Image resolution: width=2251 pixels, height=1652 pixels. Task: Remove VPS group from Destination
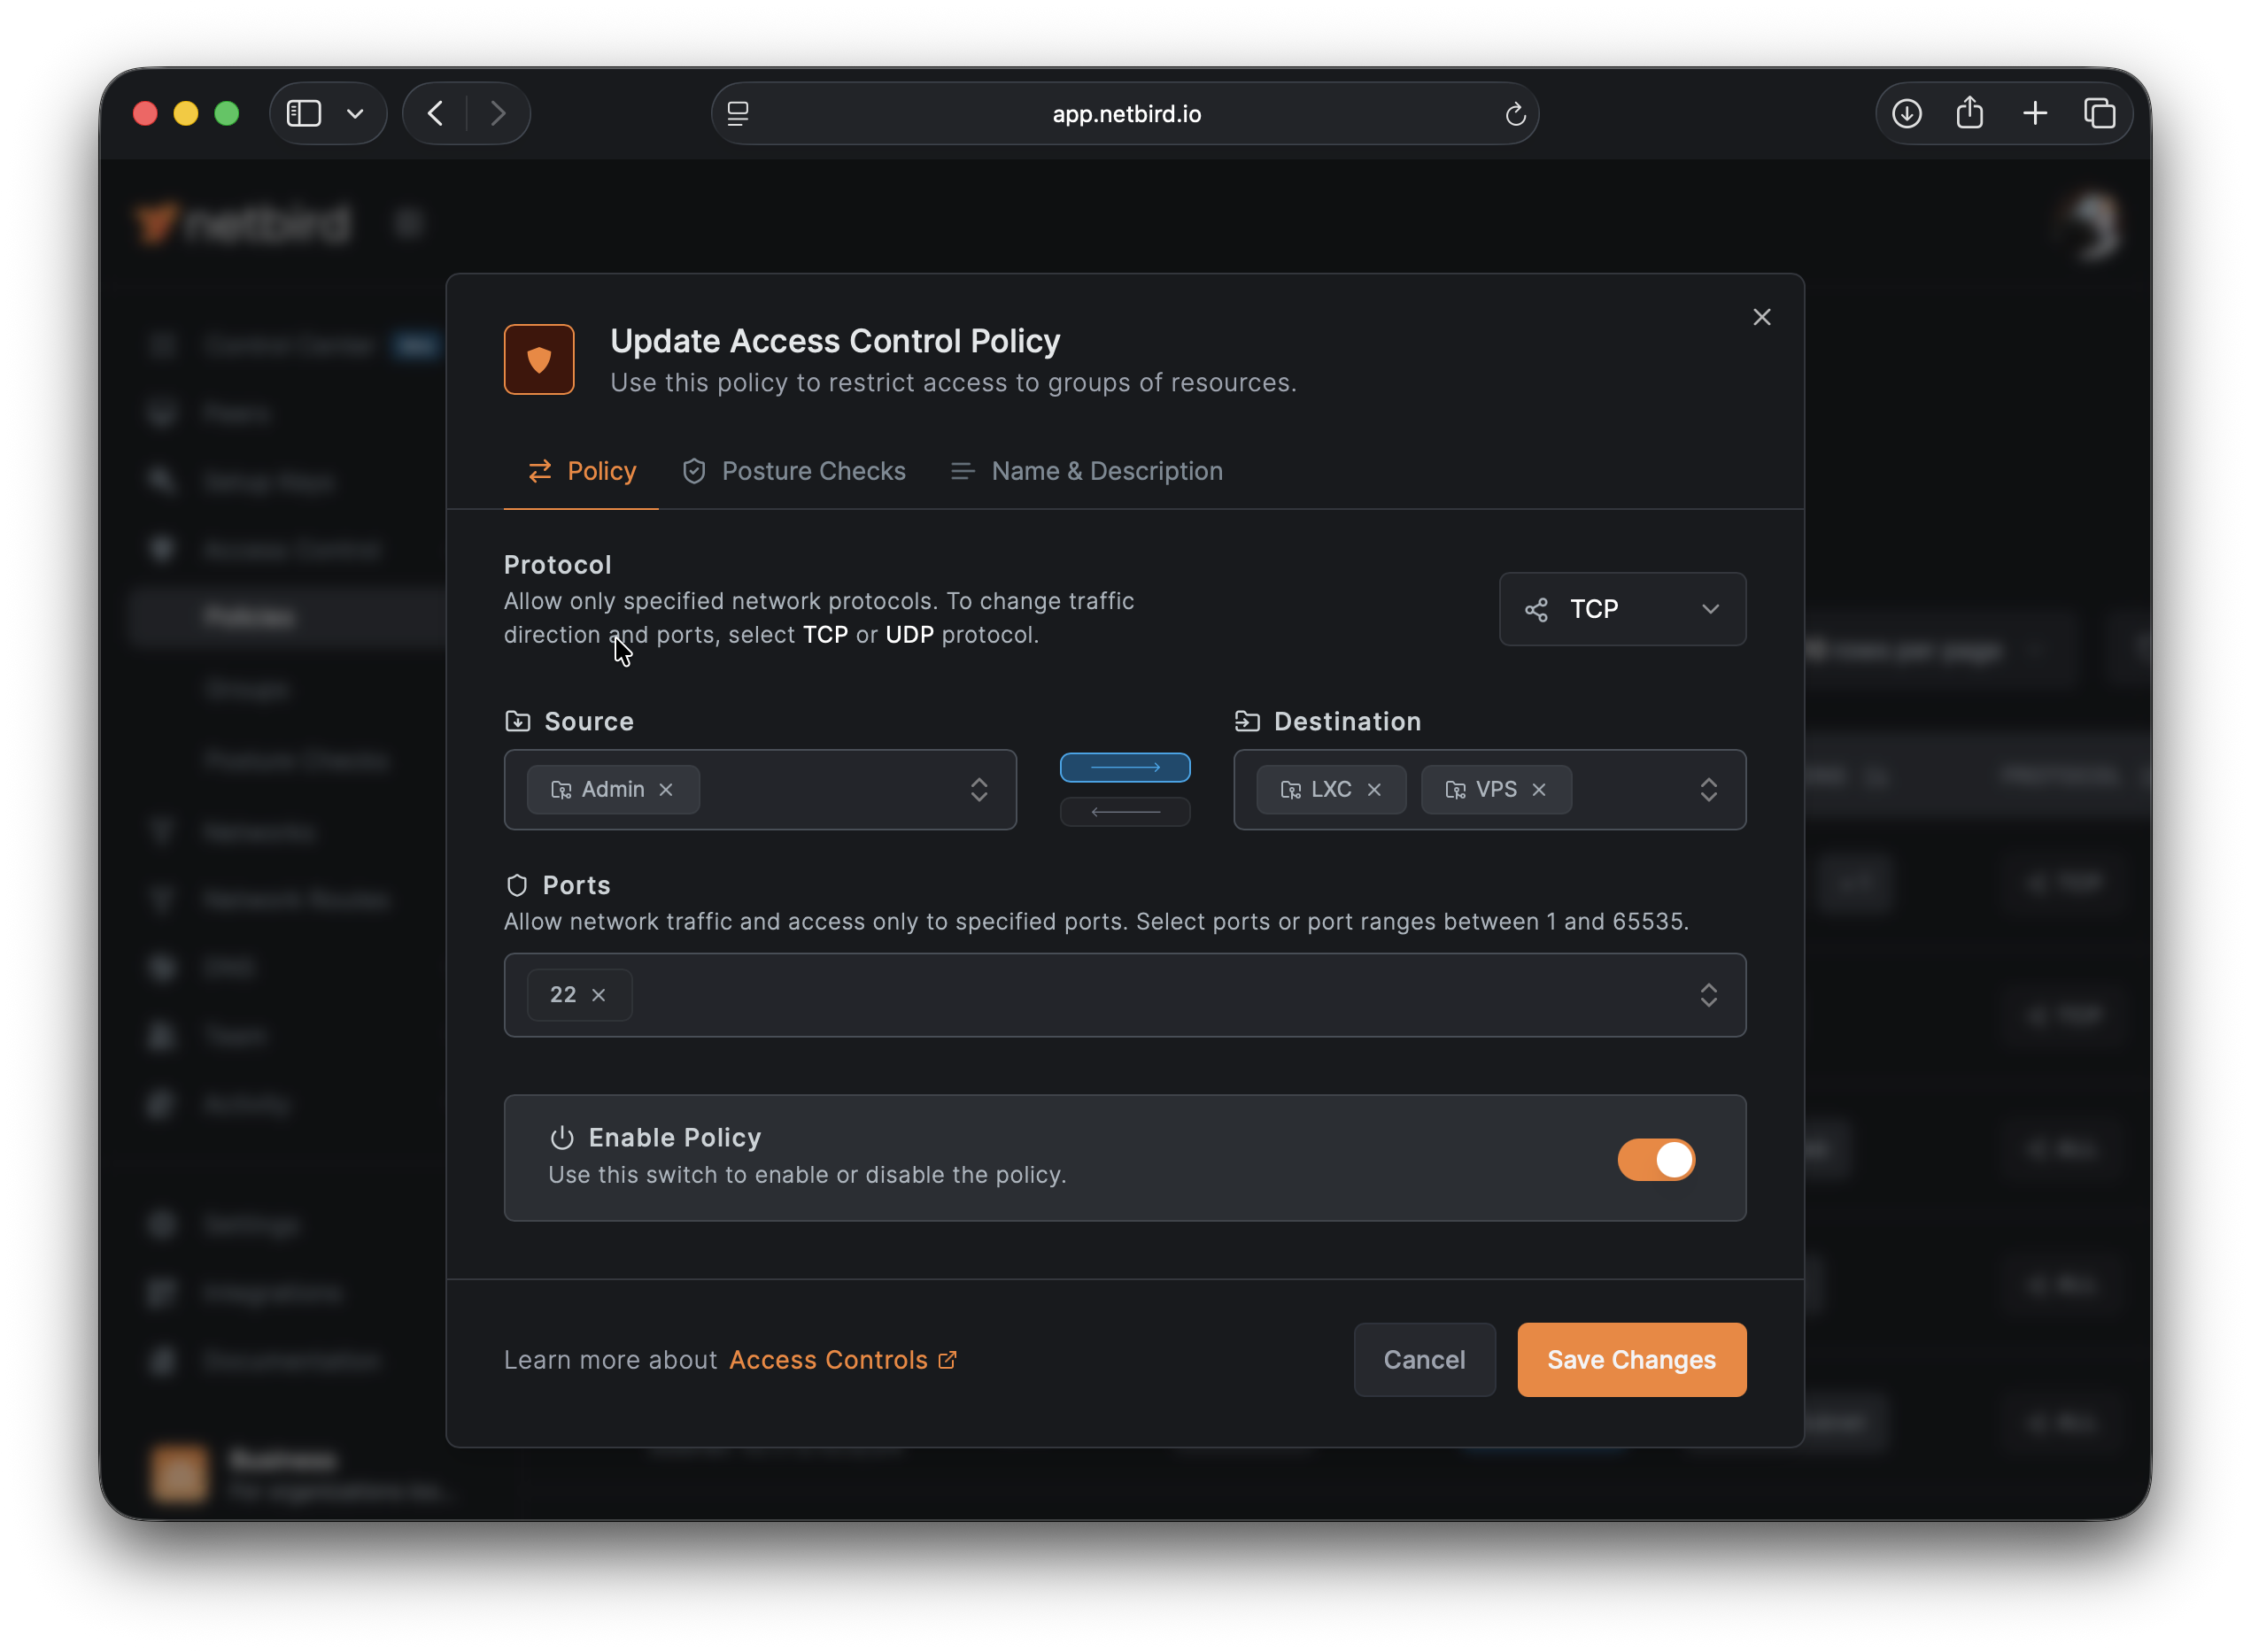(x=1539, y=790)
